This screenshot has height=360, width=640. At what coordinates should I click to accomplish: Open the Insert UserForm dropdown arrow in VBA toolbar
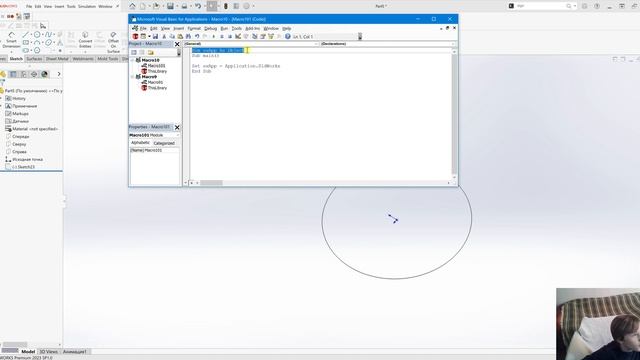click(x=149, y=37)
